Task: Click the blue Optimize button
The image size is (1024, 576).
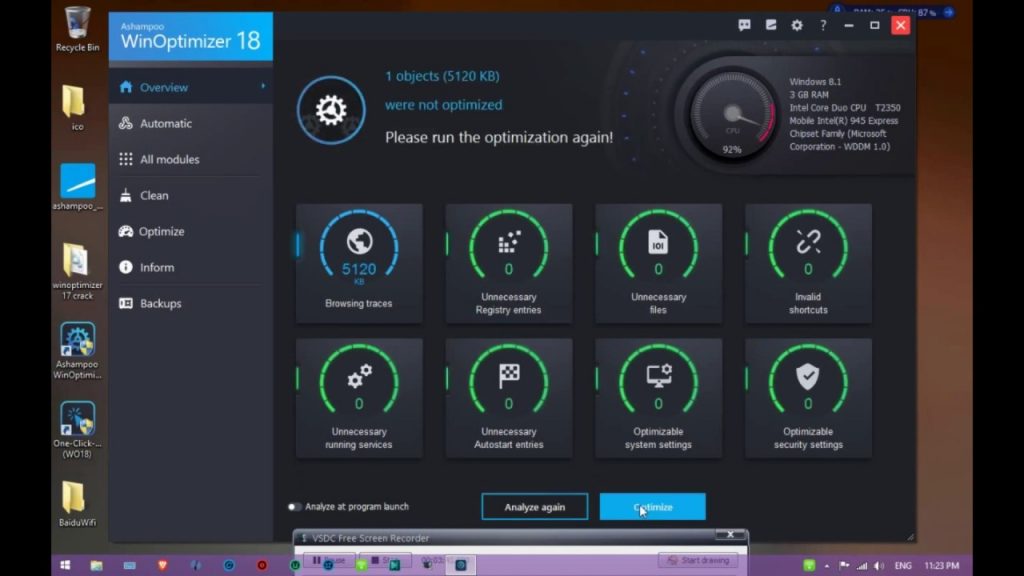Action: tap(652, 507)
